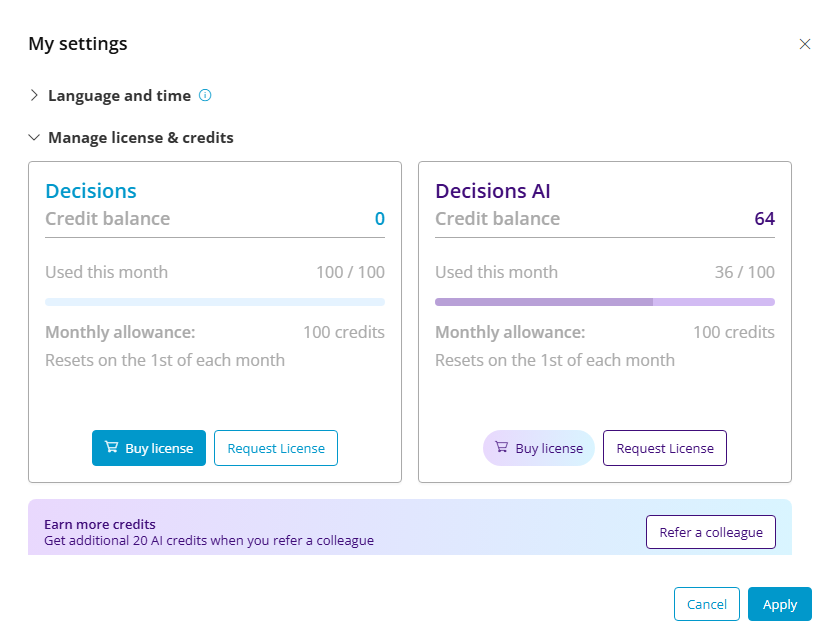Click 'Used this month' label in Decisions card
Viewport: 830px width, 639px height.
click(106, 272)
